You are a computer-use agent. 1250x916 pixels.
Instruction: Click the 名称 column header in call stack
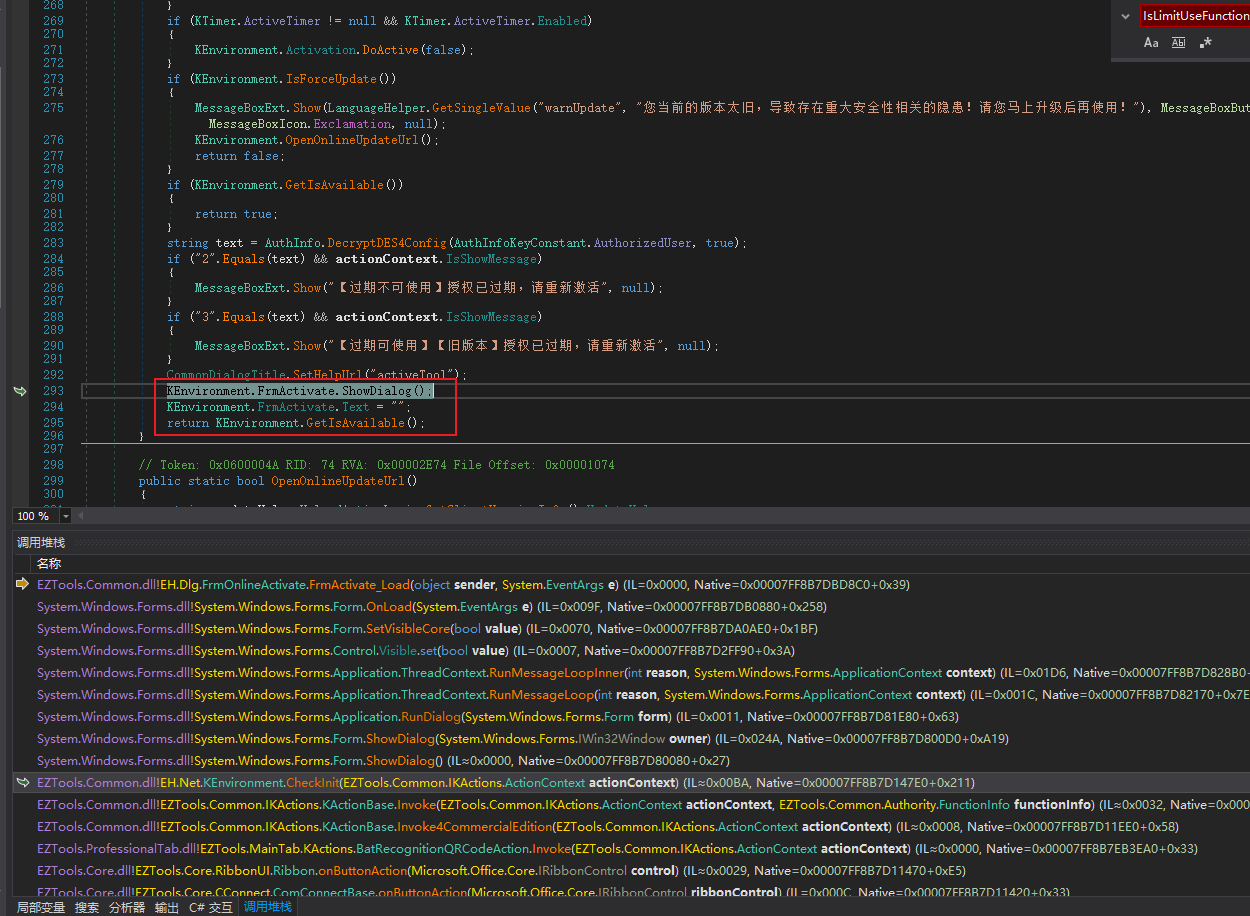49,563
